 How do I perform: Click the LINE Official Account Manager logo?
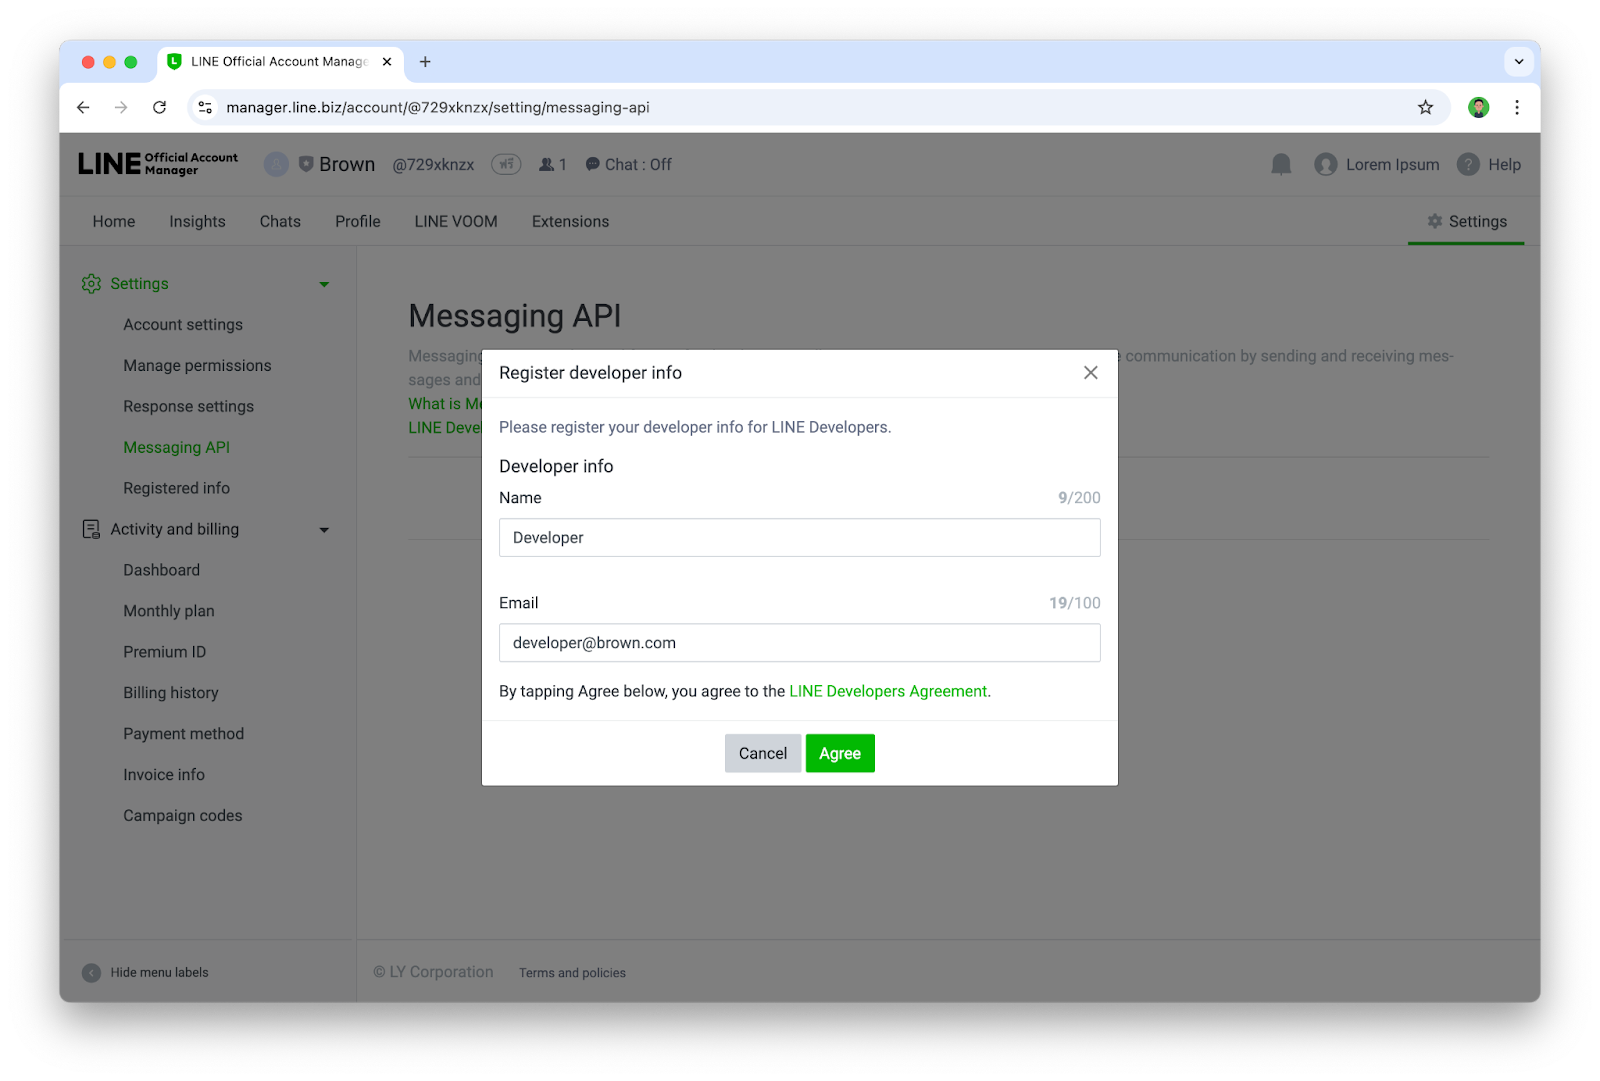coord(158,164)
